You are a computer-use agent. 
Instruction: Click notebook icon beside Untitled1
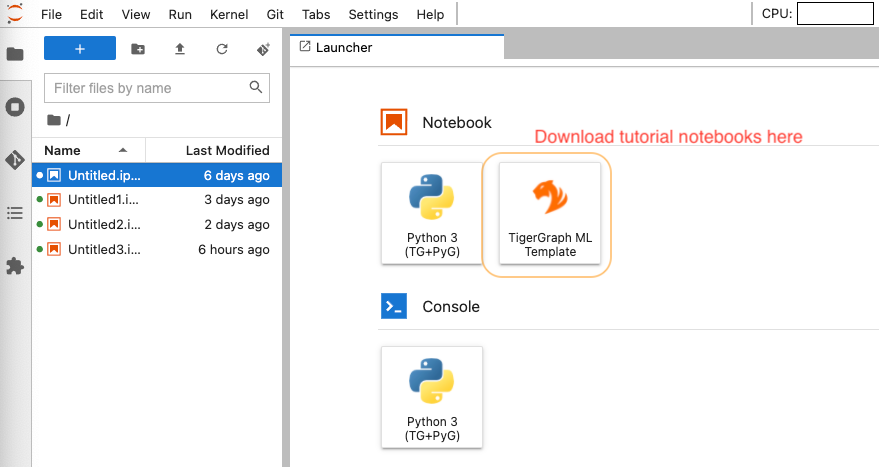point(54,200)
